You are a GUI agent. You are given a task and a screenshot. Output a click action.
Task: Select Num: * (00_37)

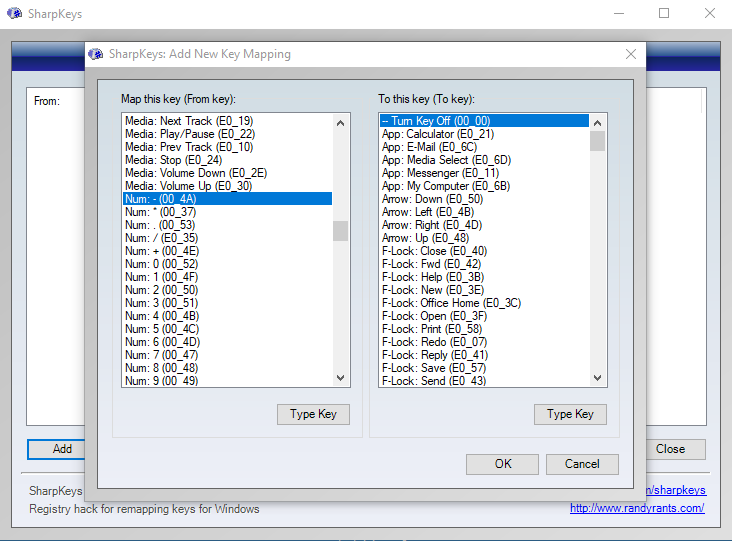click(x=227, y=212)
